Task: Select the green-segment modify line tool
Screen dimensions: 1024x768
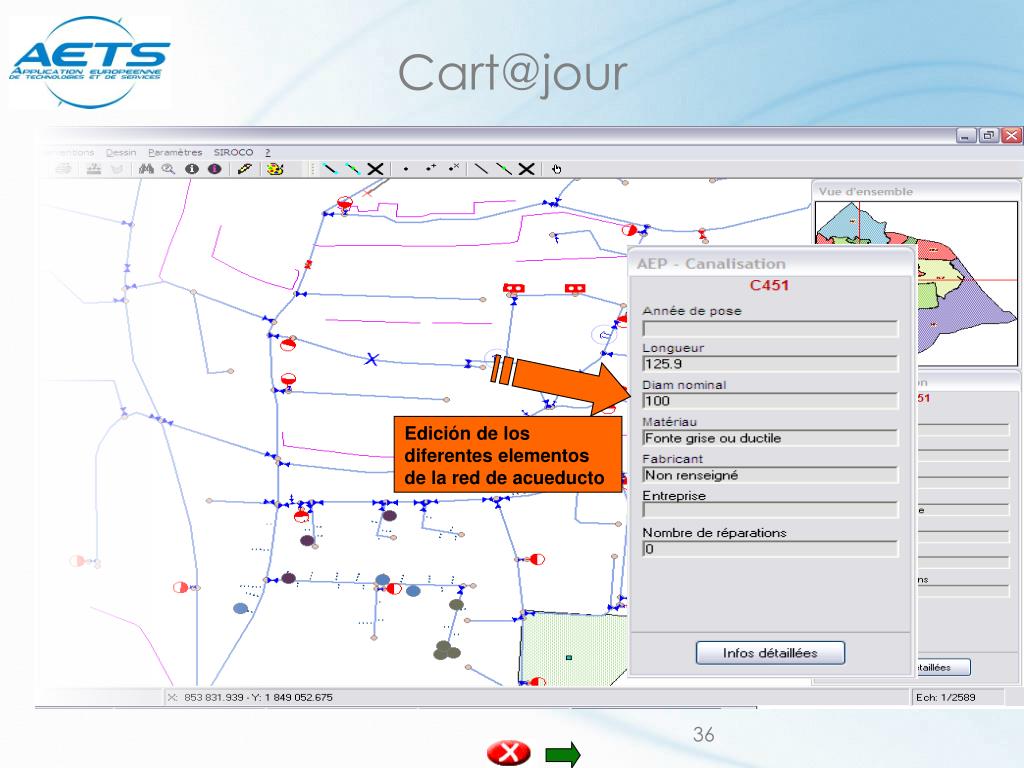Action: click(353, 169)
